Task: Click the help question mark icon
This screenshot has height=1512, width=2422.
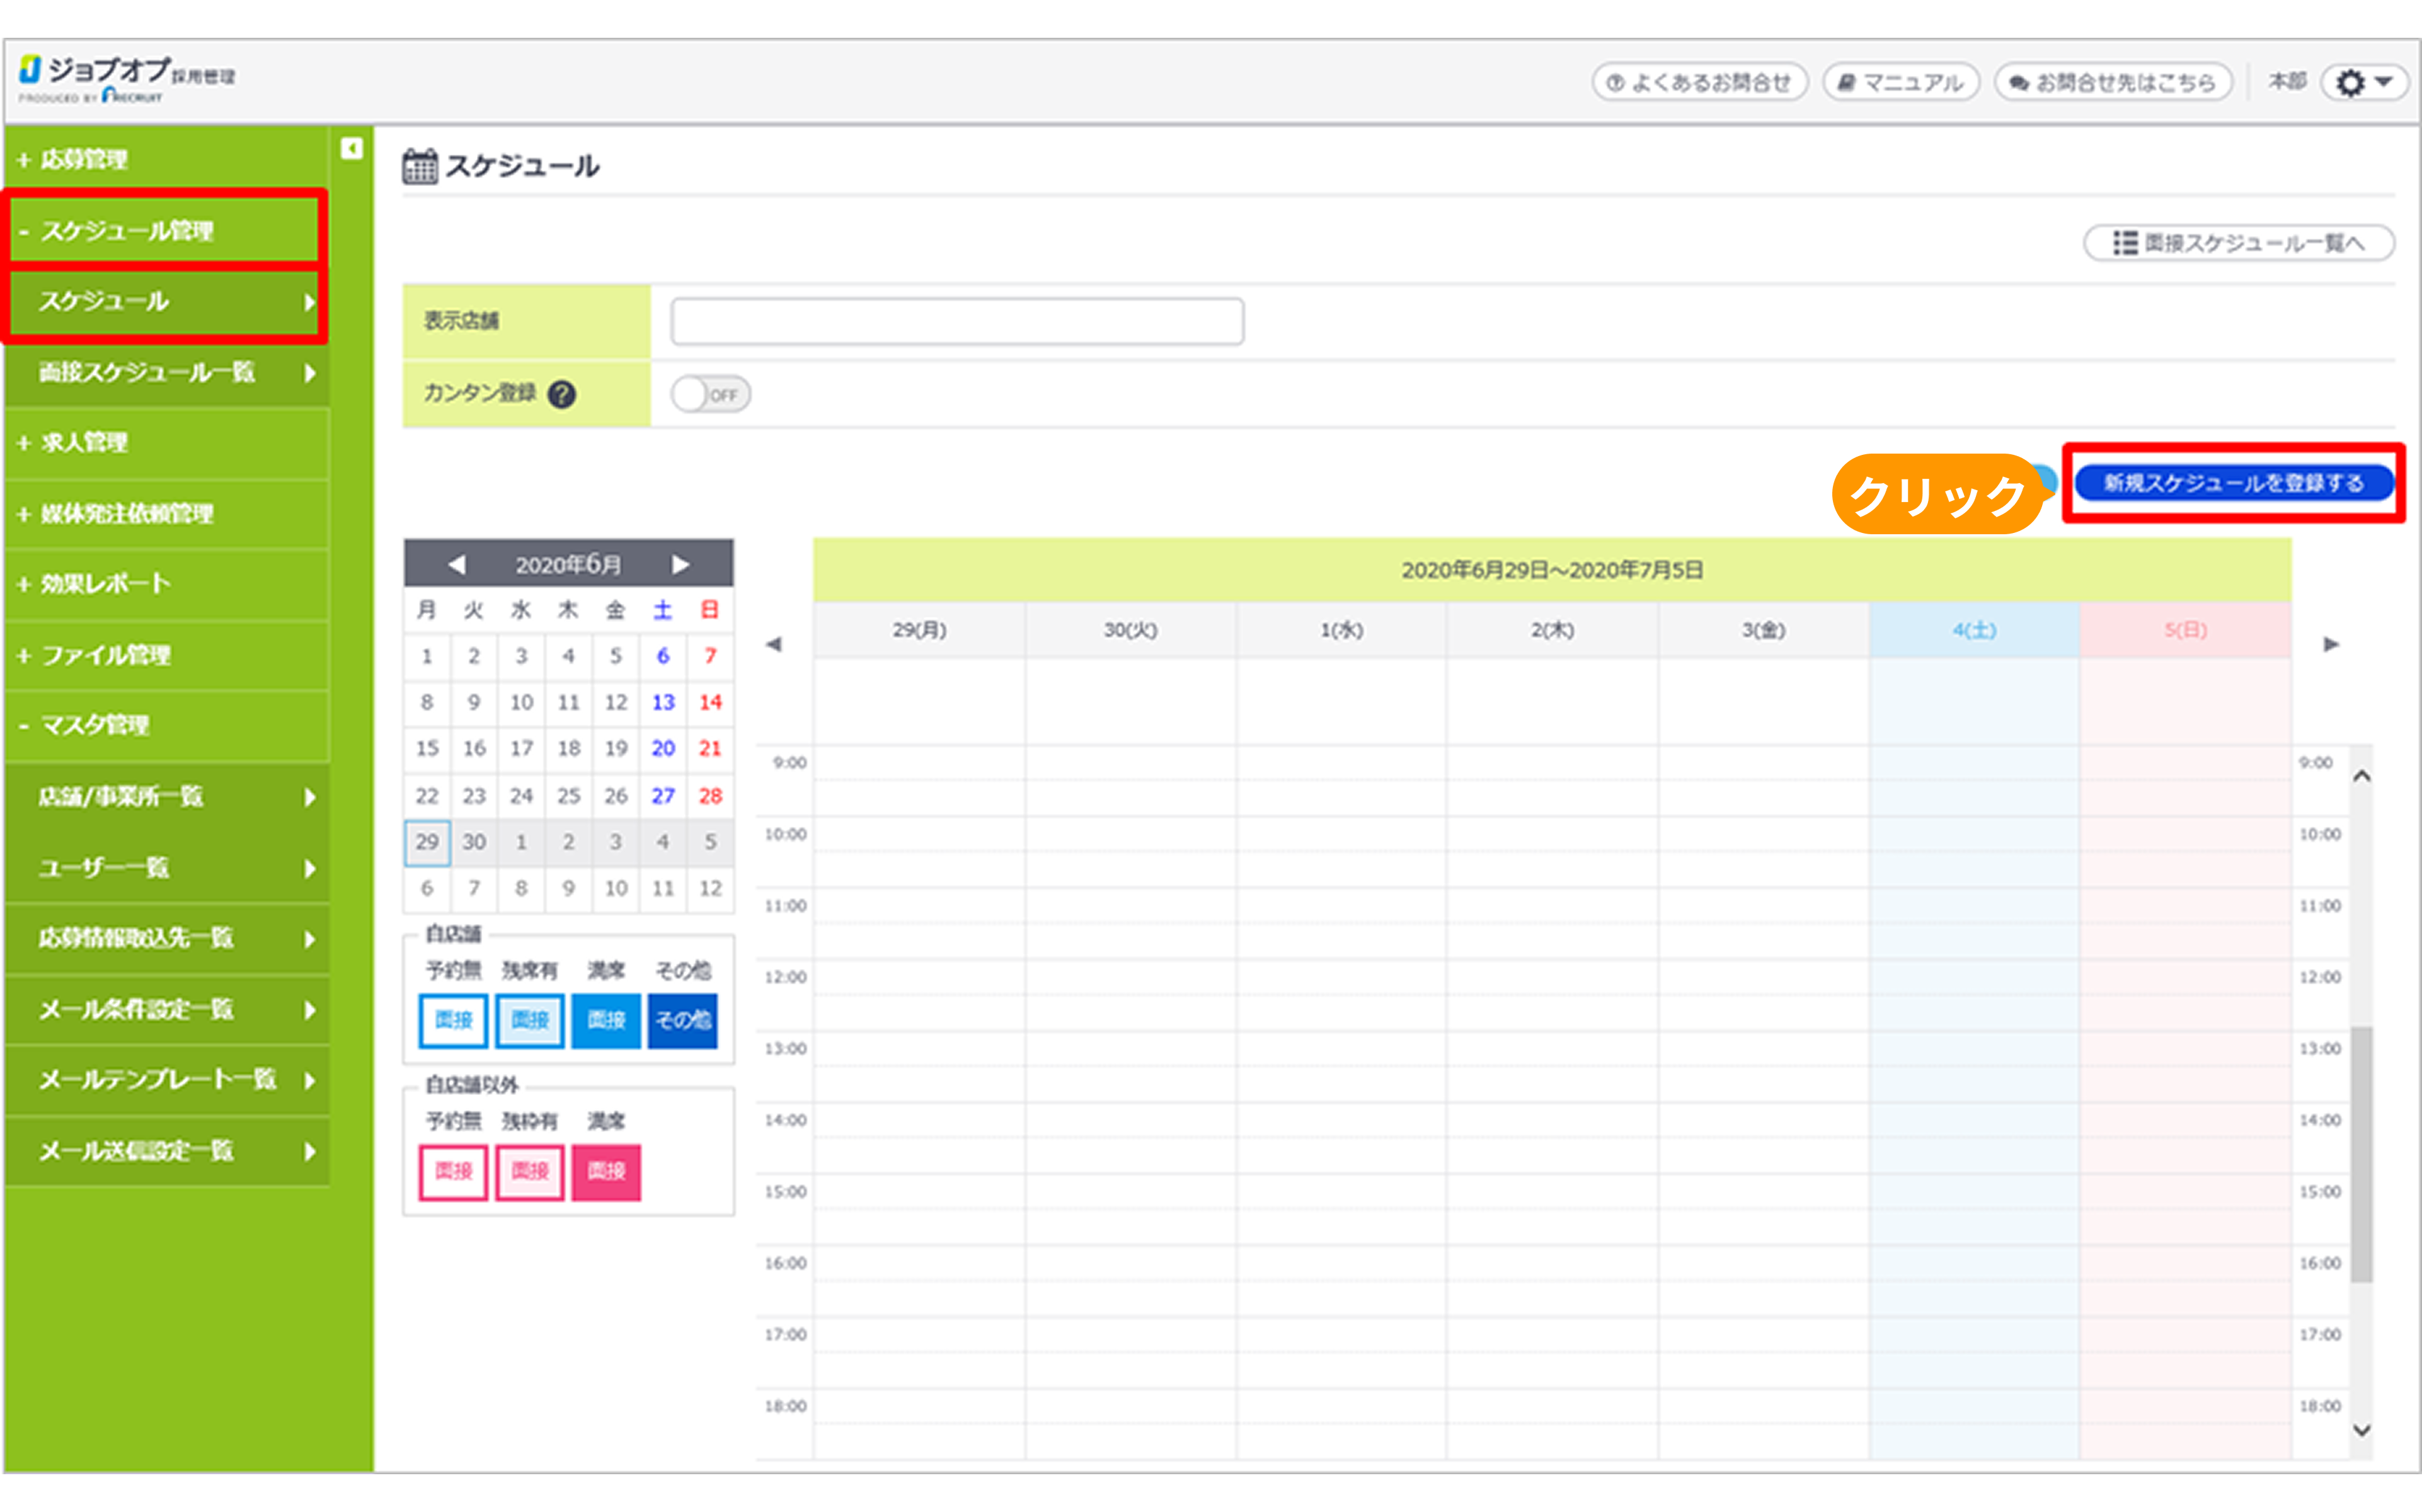Action: [x=562, y=394]
